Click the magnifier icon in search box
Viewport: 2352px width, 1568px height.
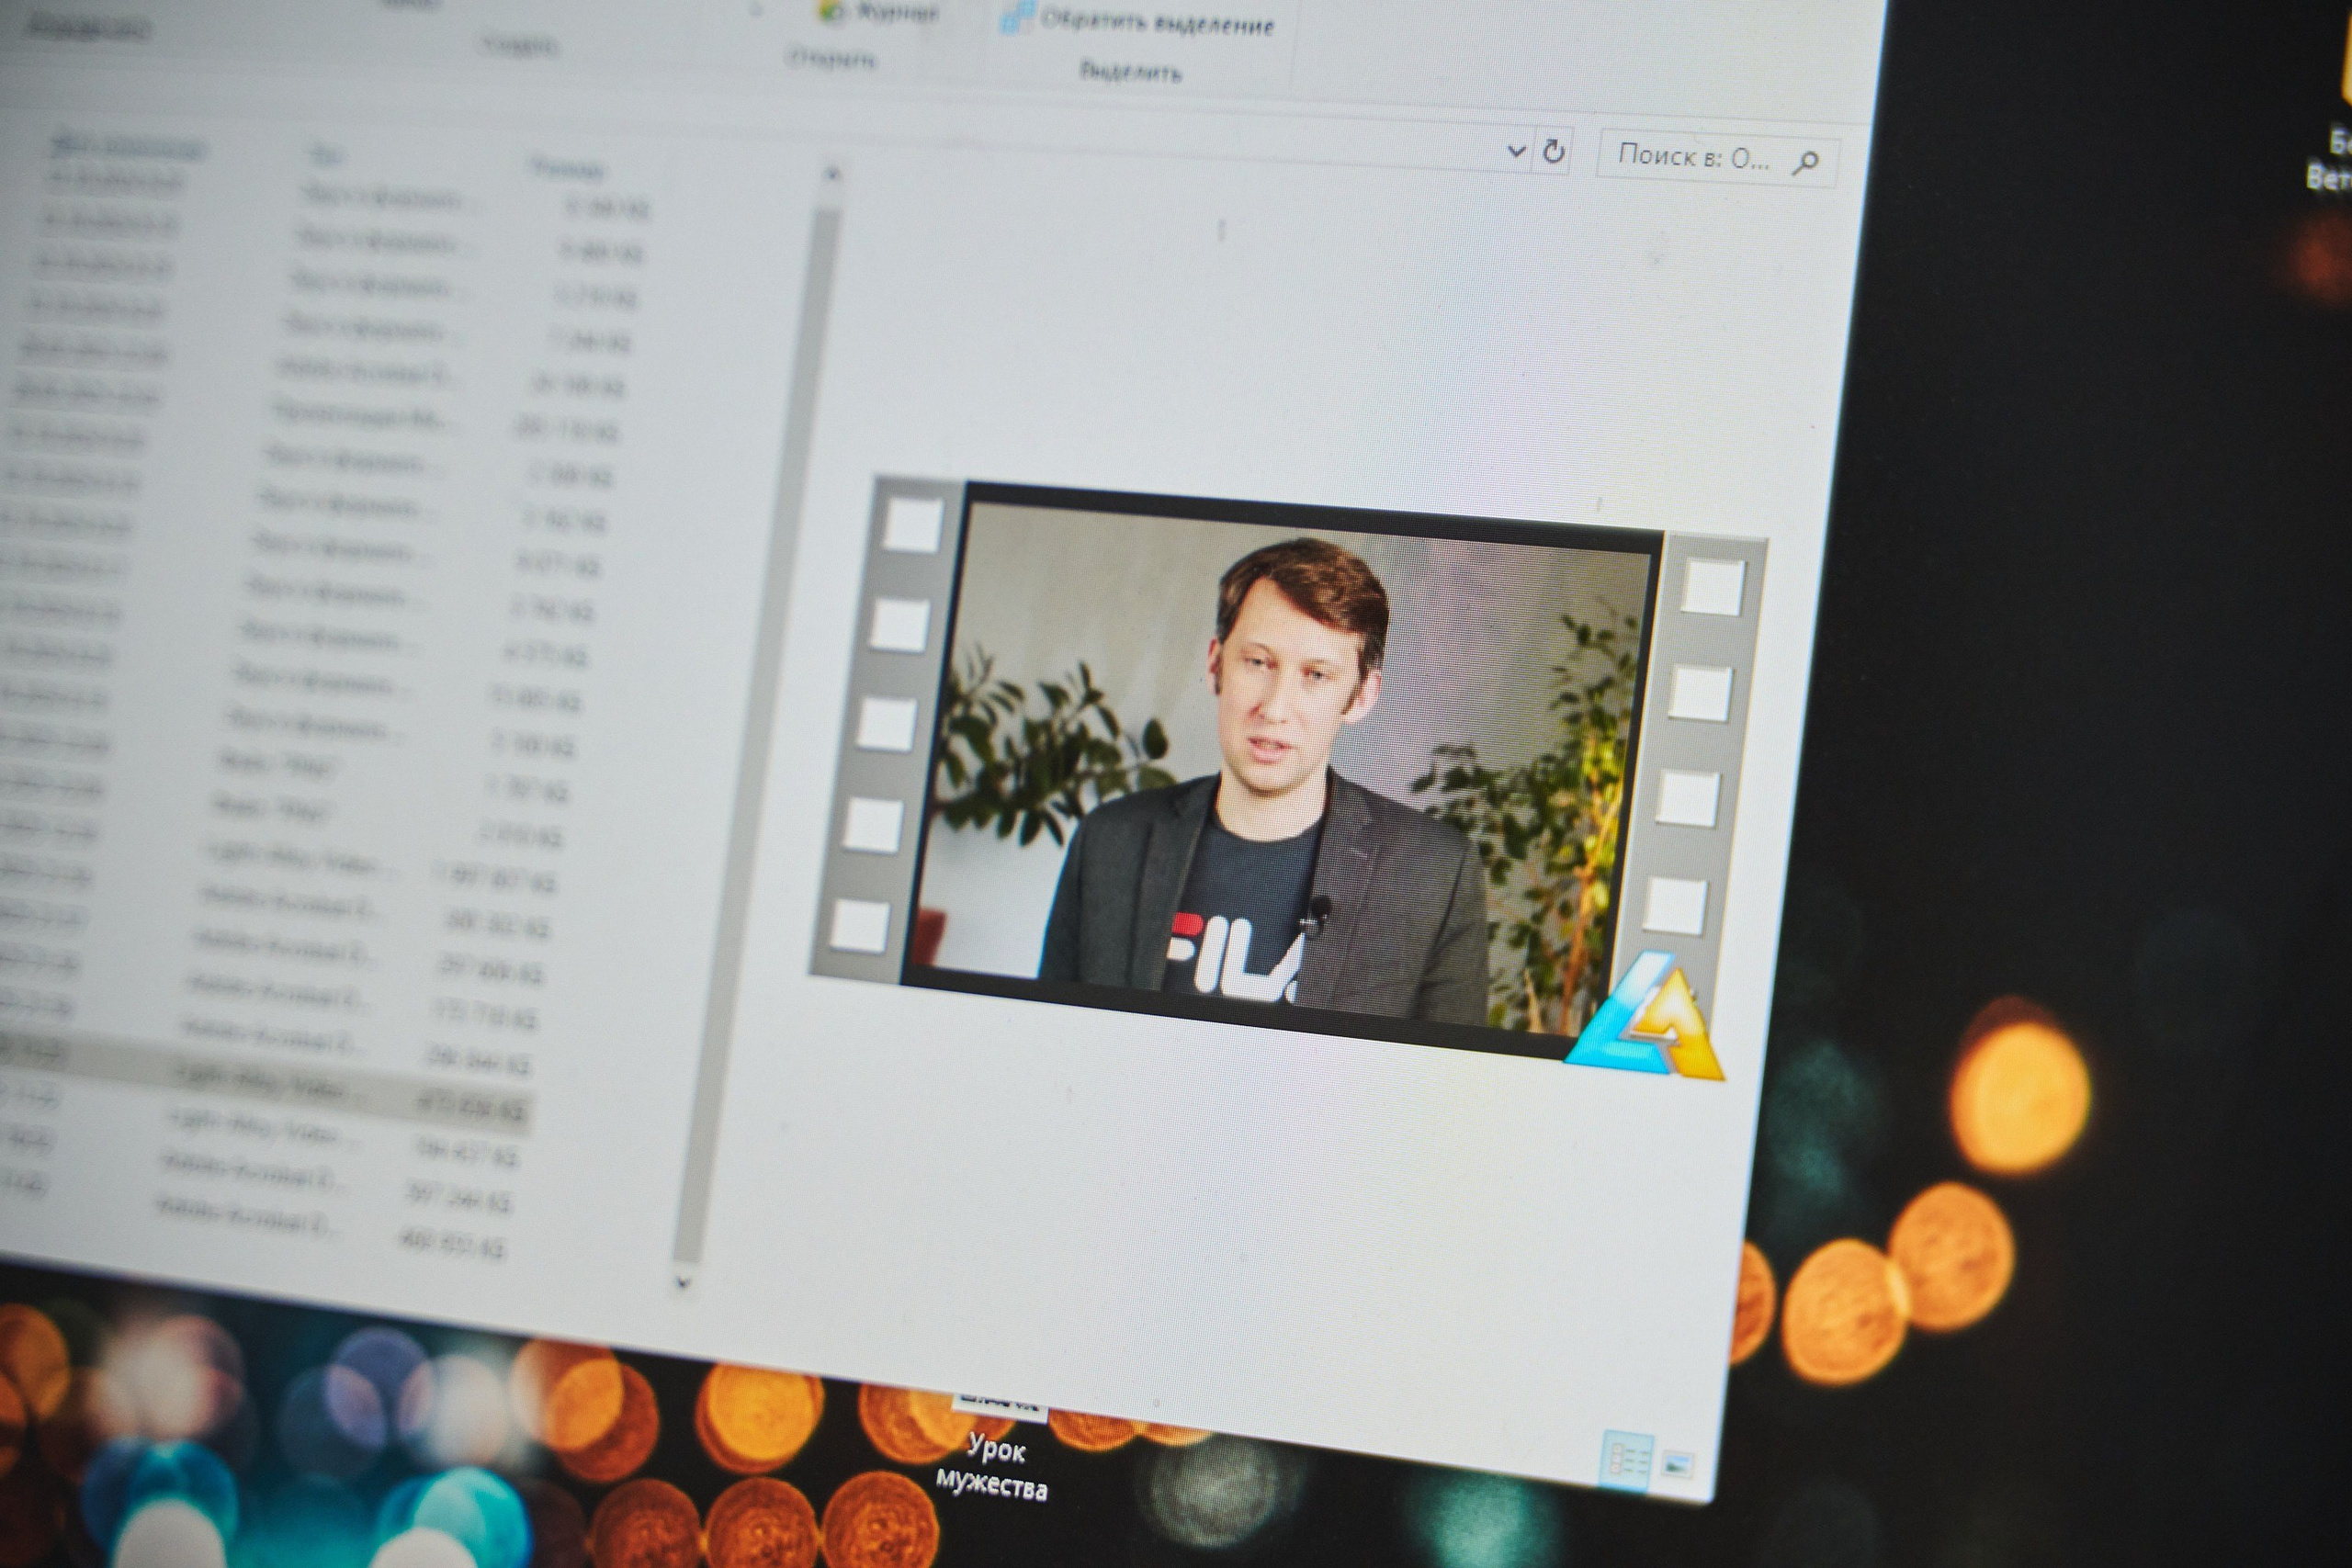(x=1806, y=162)
